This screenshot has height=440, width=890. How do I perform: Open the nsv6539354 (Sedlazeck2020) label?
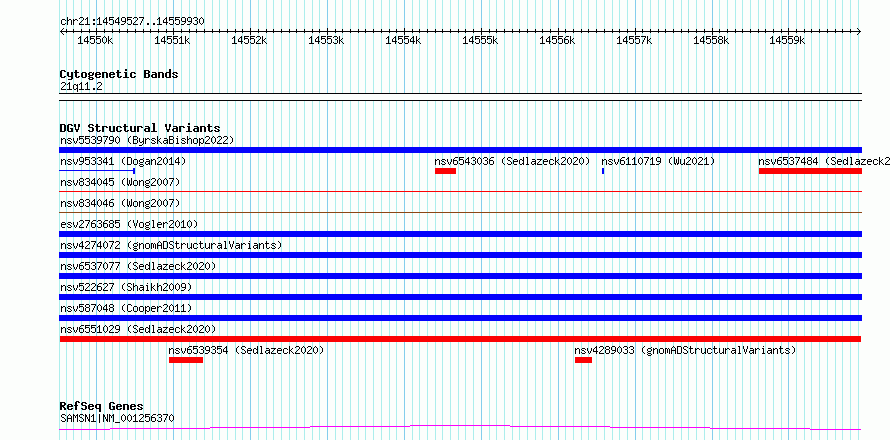click(x=246, y=350)
